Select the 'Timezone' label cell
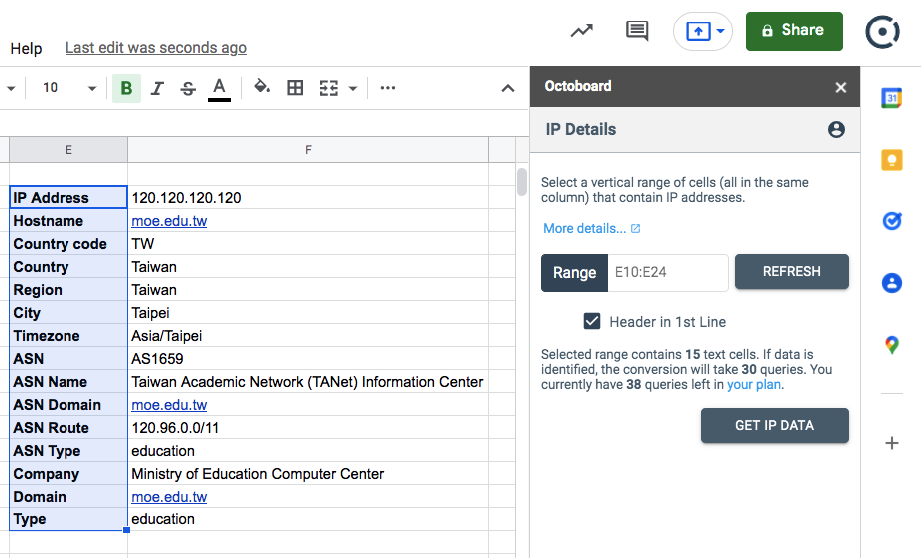Viewport: 921px width, 558px height. tap(68, 335)
